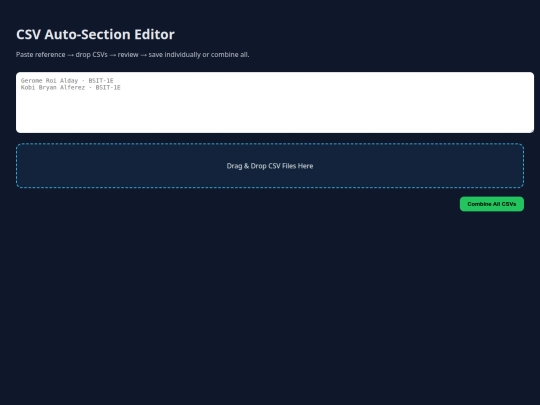Image resolution: width=540 pixels, height=405 pixels.
Task: Click the Combine All CSVs button
Action: tap(491, 204)
